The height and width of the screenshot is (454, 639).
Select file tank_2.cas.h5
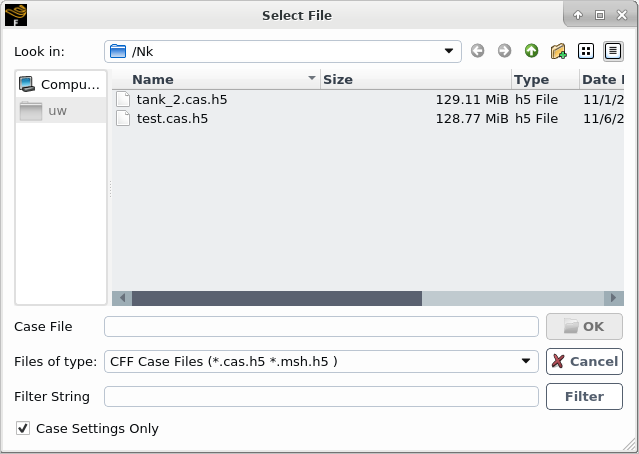pos(182,99)
